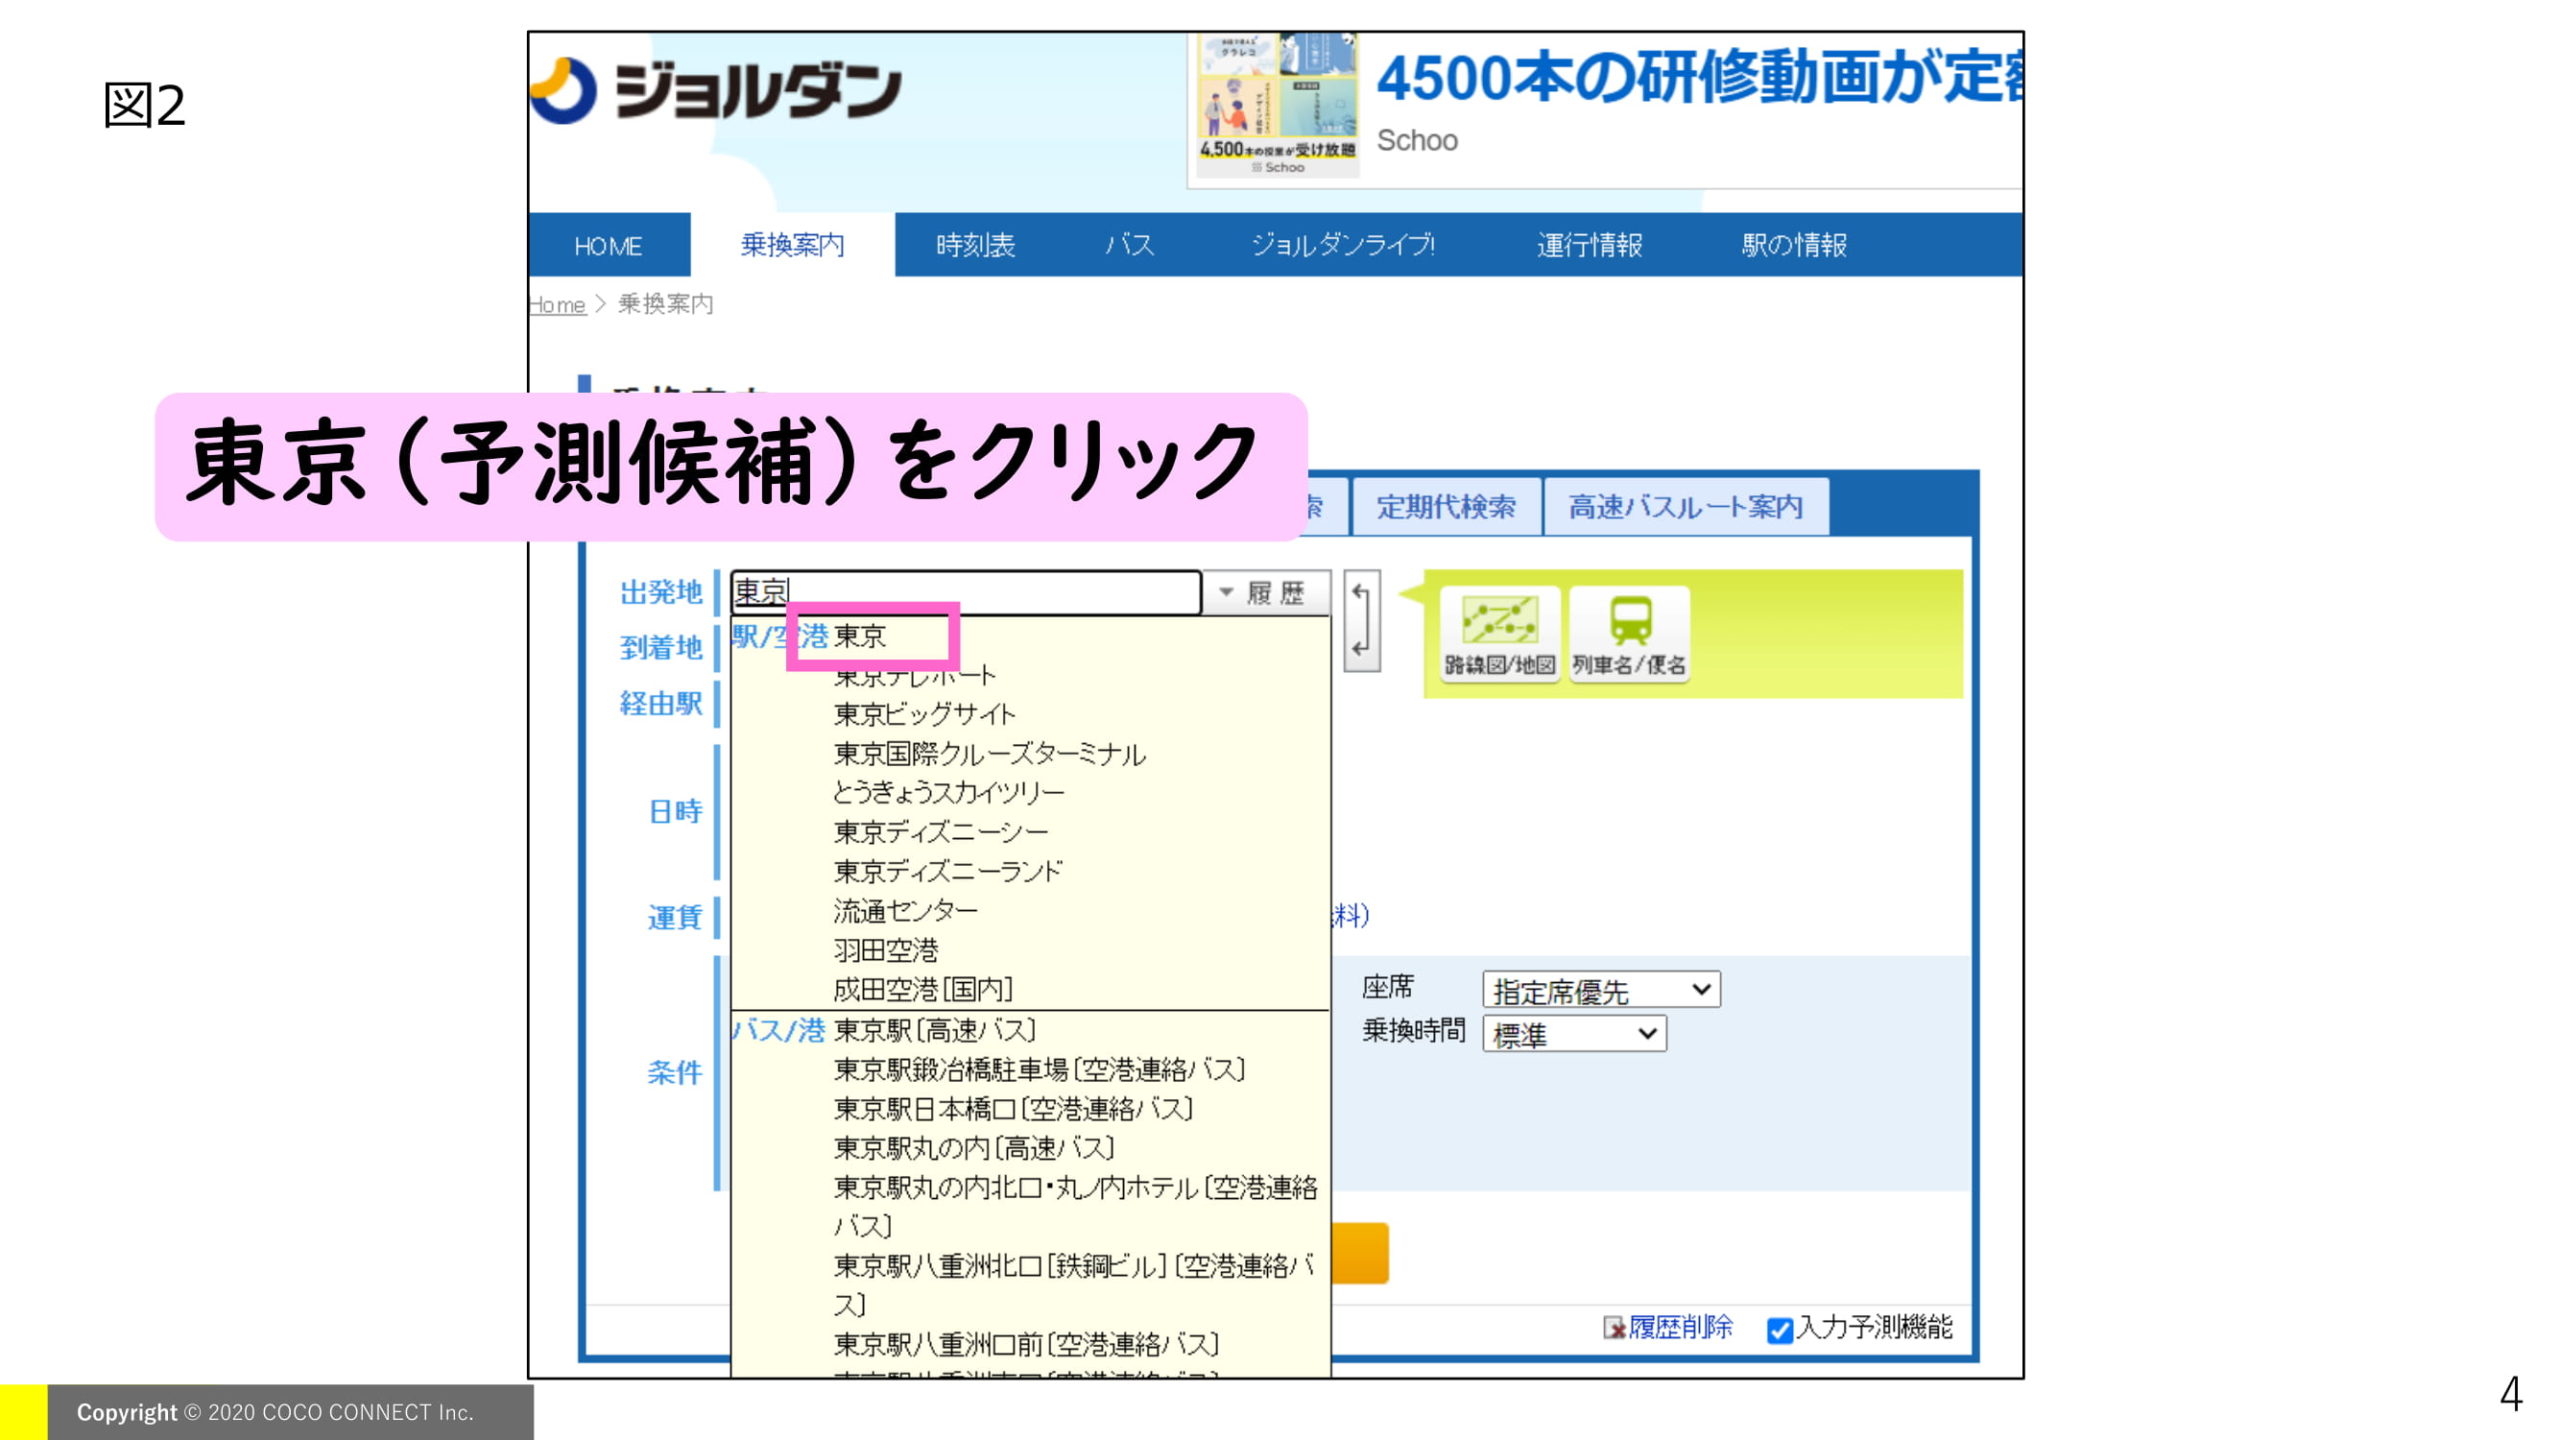
Task: Click the Home breadcrumb link
Action: pos(557,304)
